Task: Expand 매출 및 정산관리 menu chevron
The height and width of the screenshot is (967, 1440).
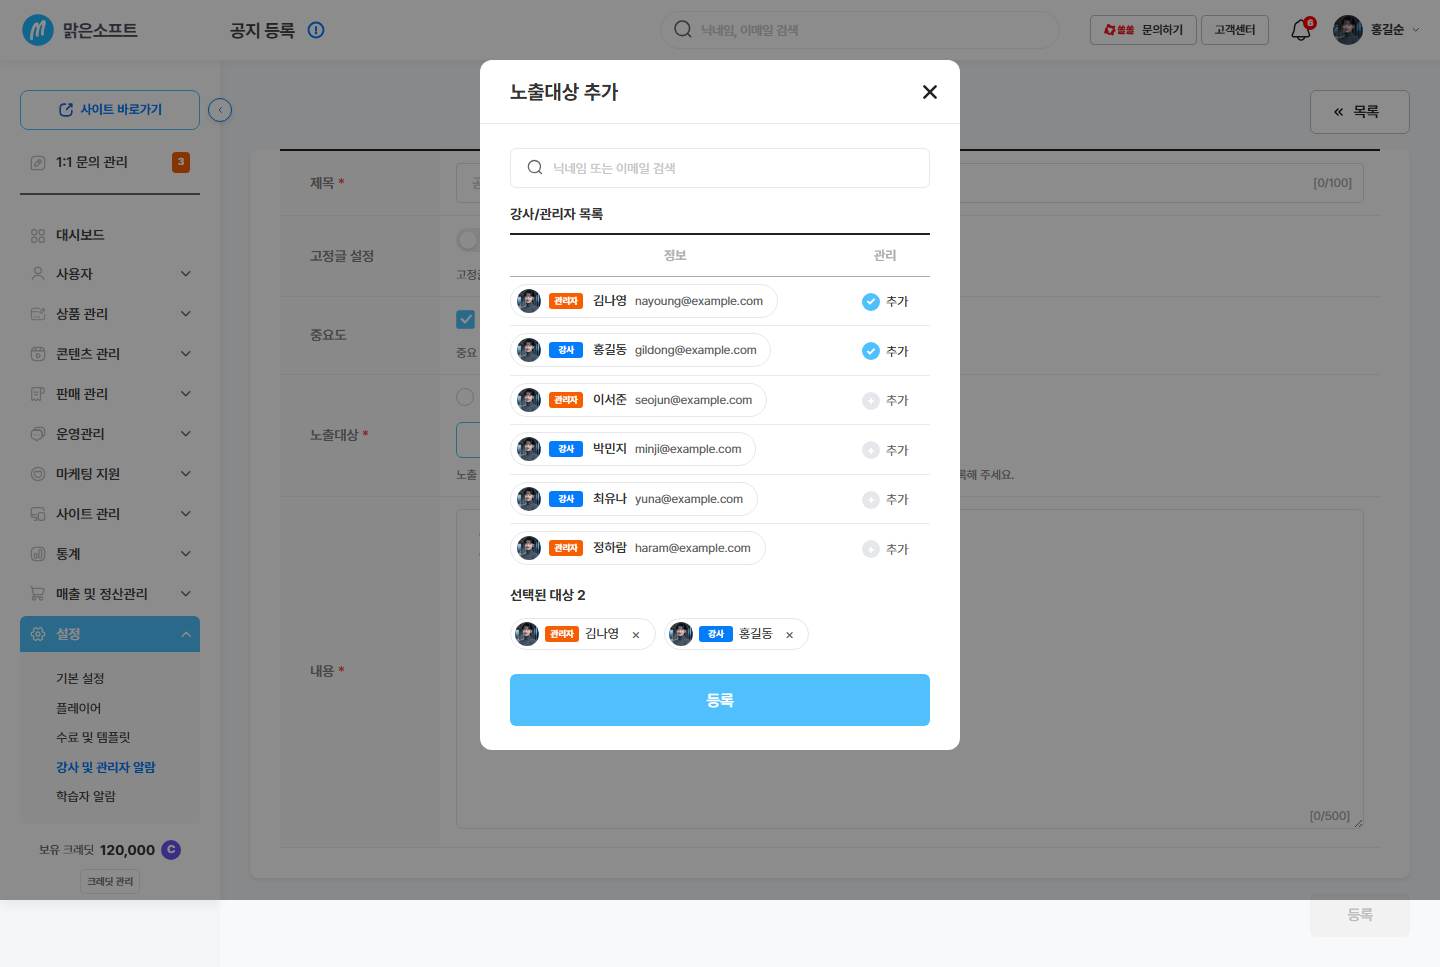Action: 186,594
